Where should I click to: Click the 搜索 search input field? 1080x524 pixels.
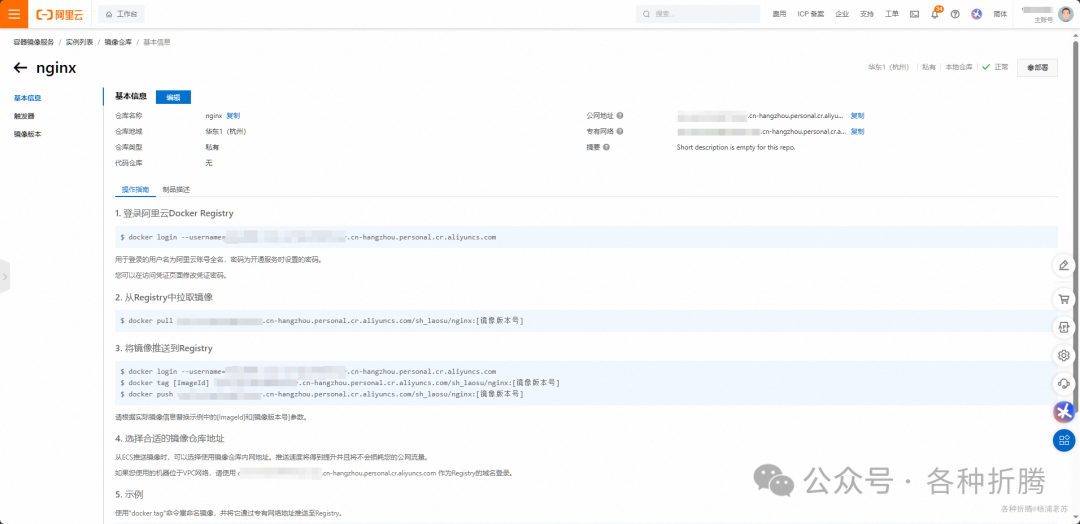point(699,14)
